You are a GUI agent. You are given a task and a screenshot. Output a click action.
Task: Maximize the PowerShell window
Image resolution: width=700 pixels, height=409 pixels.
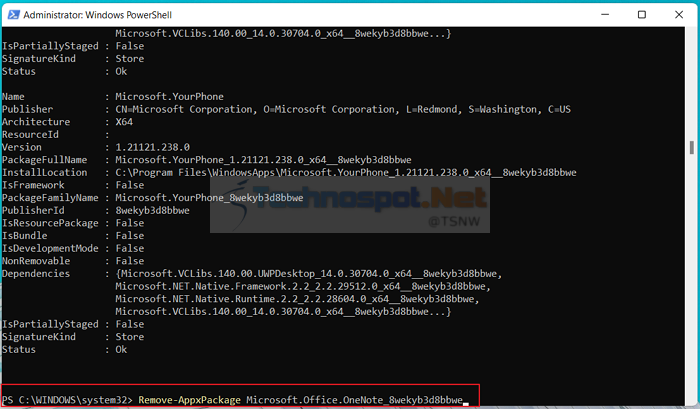pyautogui.click(x=642, y=15)
